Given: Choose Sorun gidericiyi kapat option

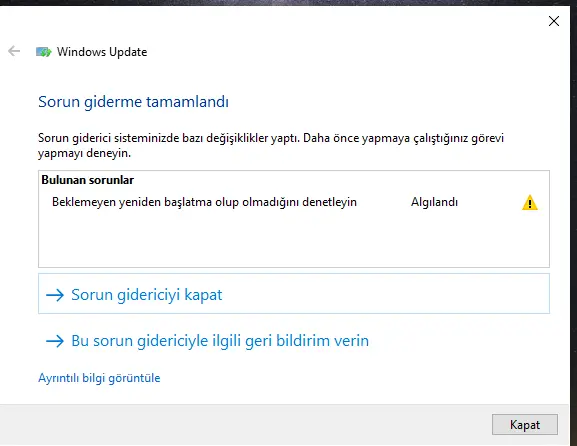Looking at the screenshot, I should click(x=294, y=294).
